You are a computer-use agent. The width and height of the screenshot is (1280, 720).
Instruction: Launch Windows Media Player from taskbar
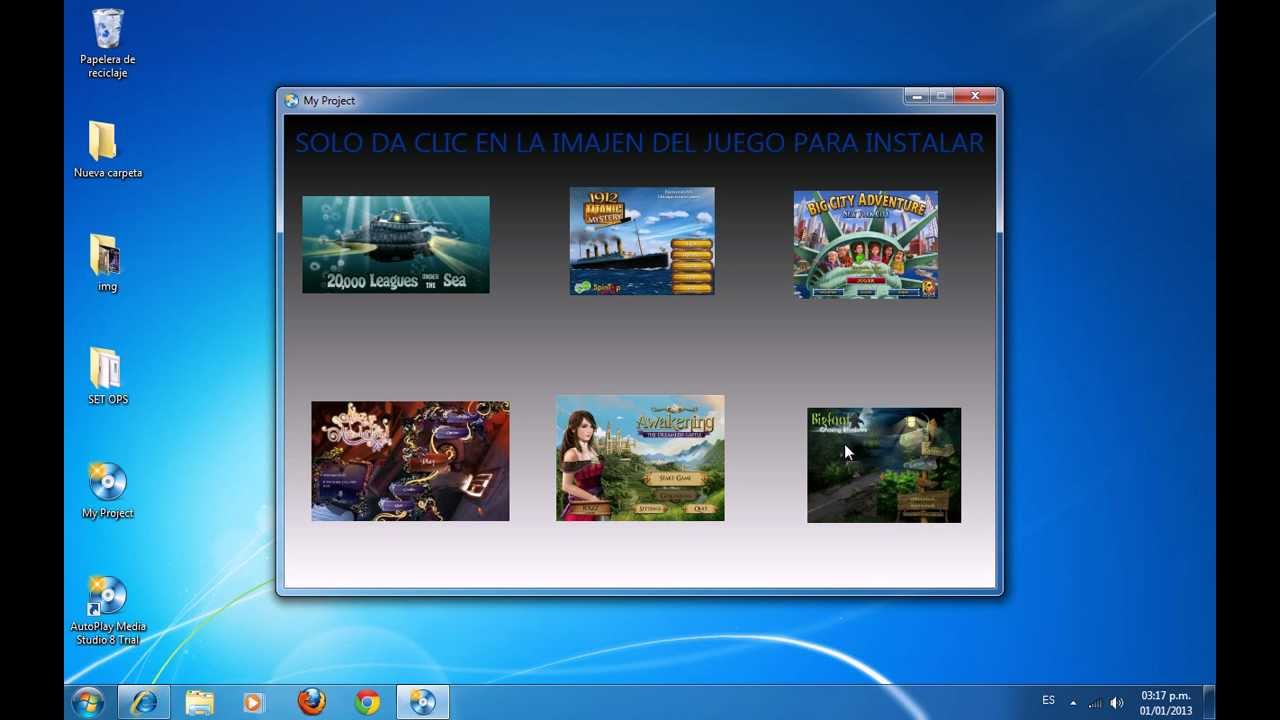coord(254,703)
